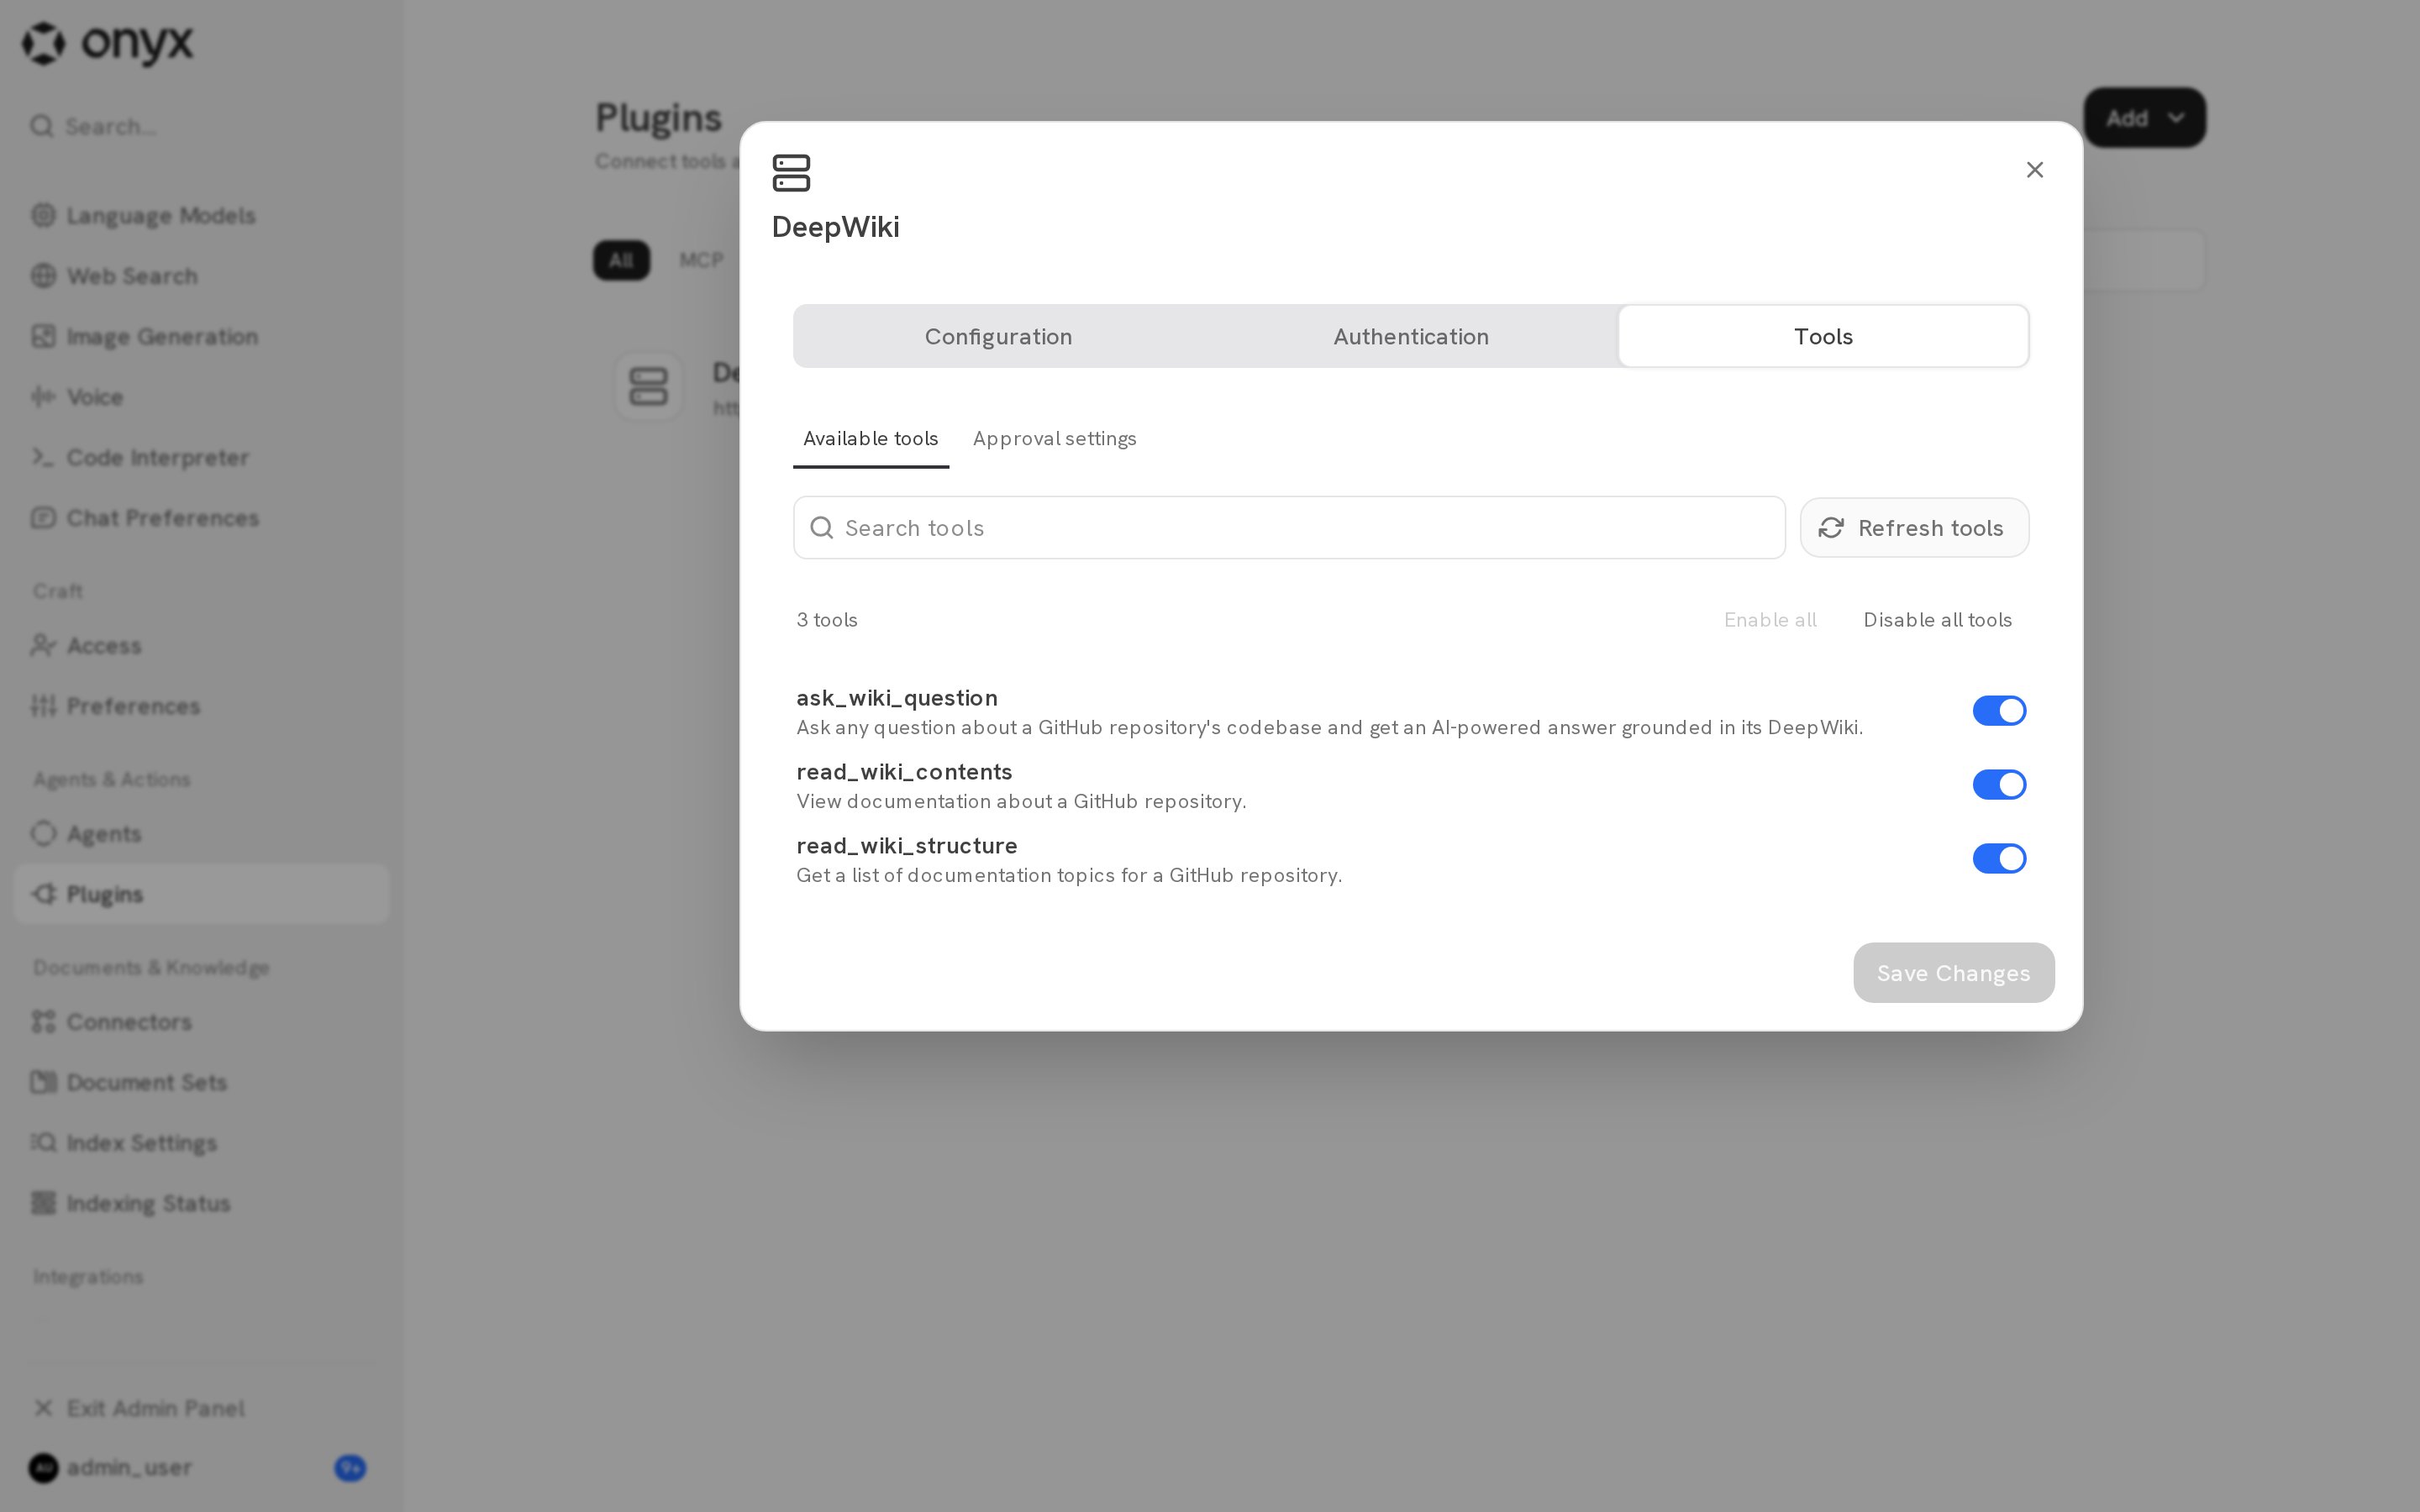Image resolution: width=2420 pixels, height=1512 pixels.
Task: Select the MCP filter tab on Plugins page
Action: click(701, 261)
